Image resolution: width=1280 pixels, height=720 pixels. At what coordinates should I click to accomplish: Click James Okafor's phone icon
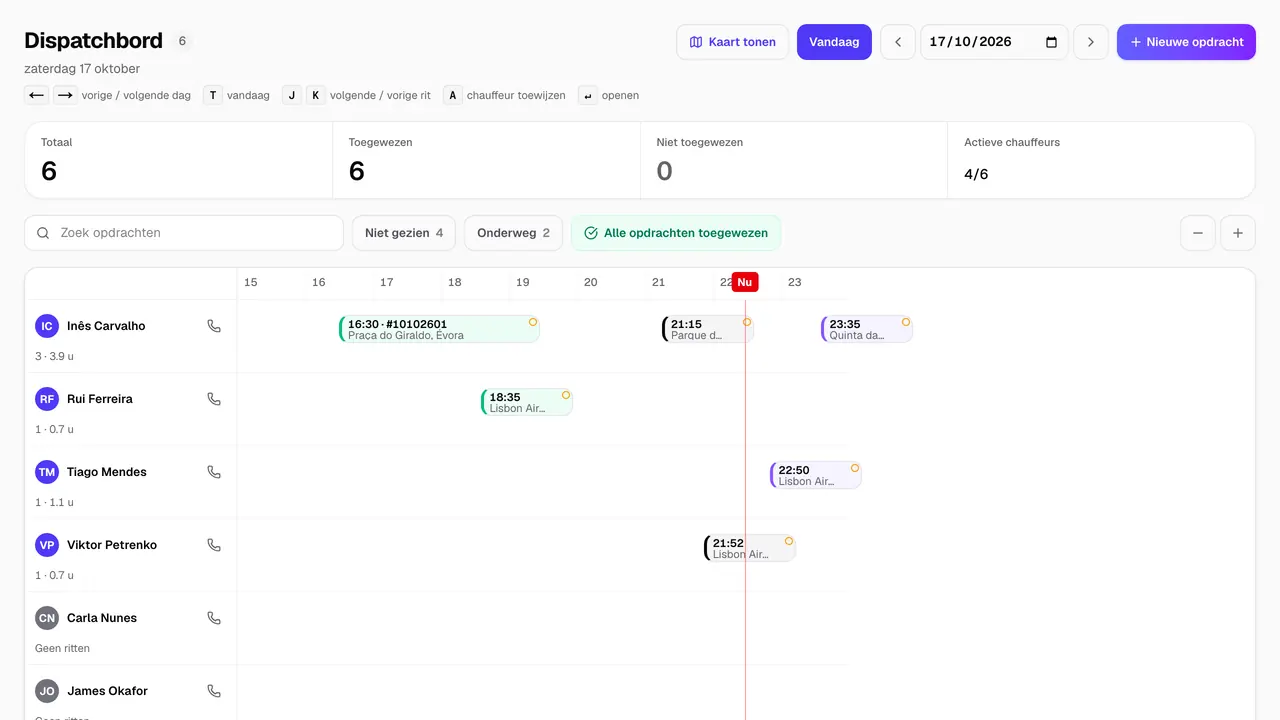[x=214, y=691]
